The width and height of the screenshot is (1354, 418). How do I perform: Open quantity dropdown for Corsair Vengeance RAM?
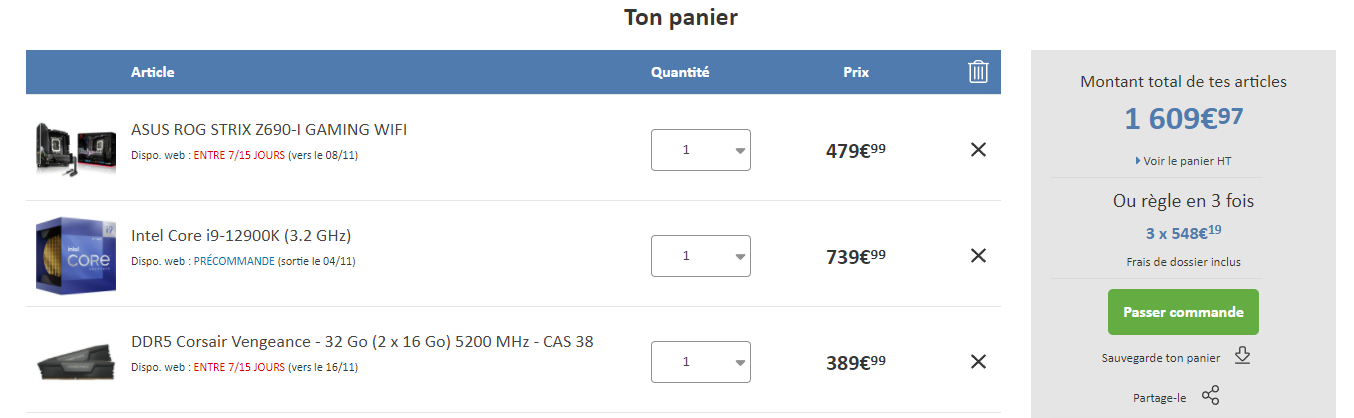coord(700,362)
